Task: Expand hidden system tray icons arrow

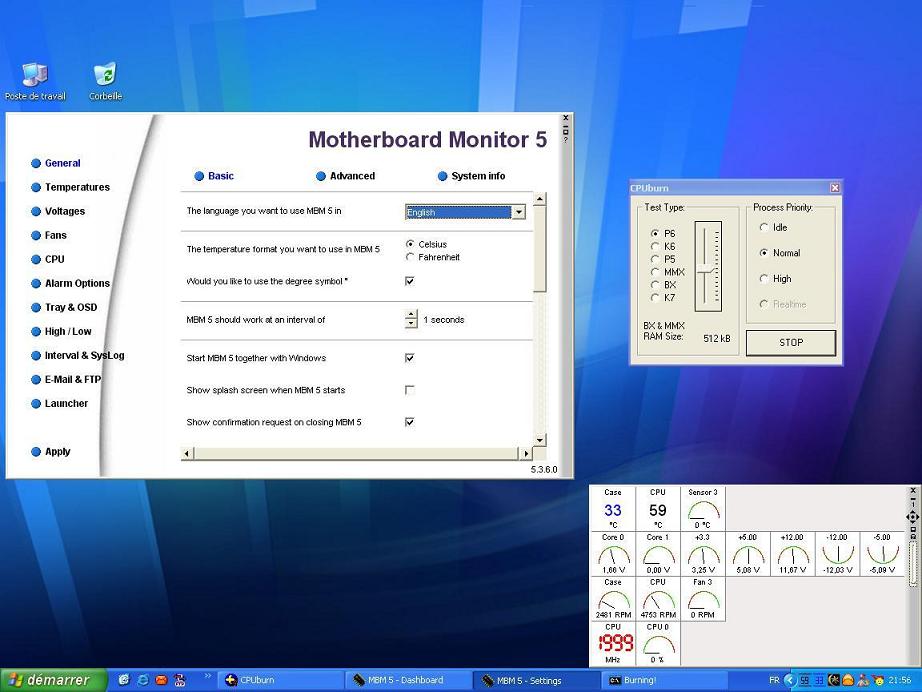Action: [x=790, y=680]
